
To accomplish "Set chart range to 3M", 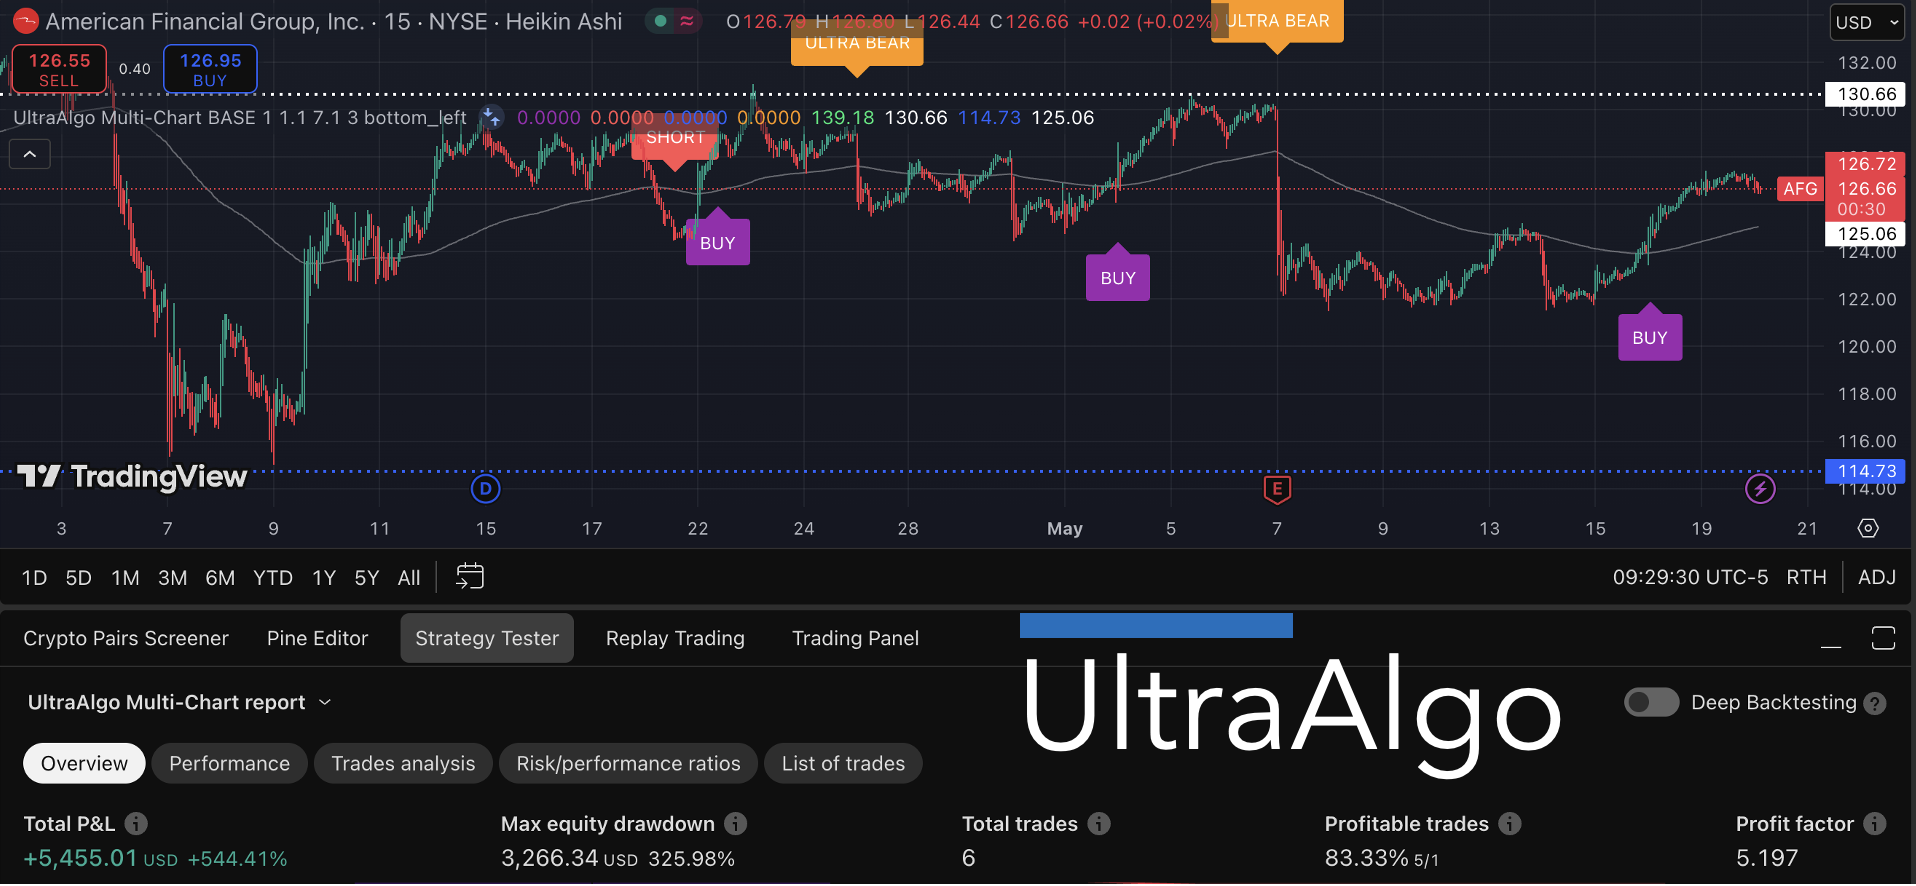I will click(x=172, y=577).
